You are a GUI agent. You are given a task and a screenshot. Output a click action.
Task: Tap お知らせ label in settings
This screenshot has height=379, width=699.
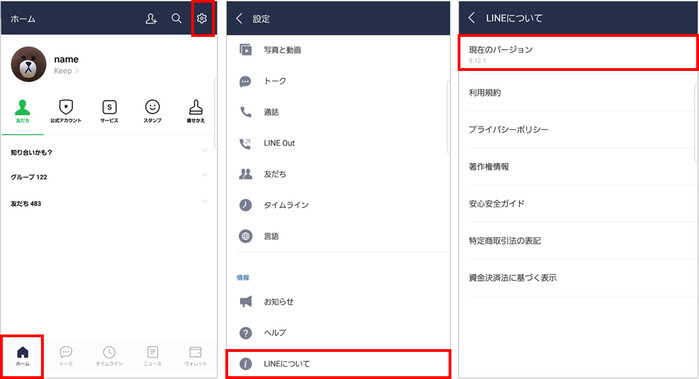click(279, 302)
